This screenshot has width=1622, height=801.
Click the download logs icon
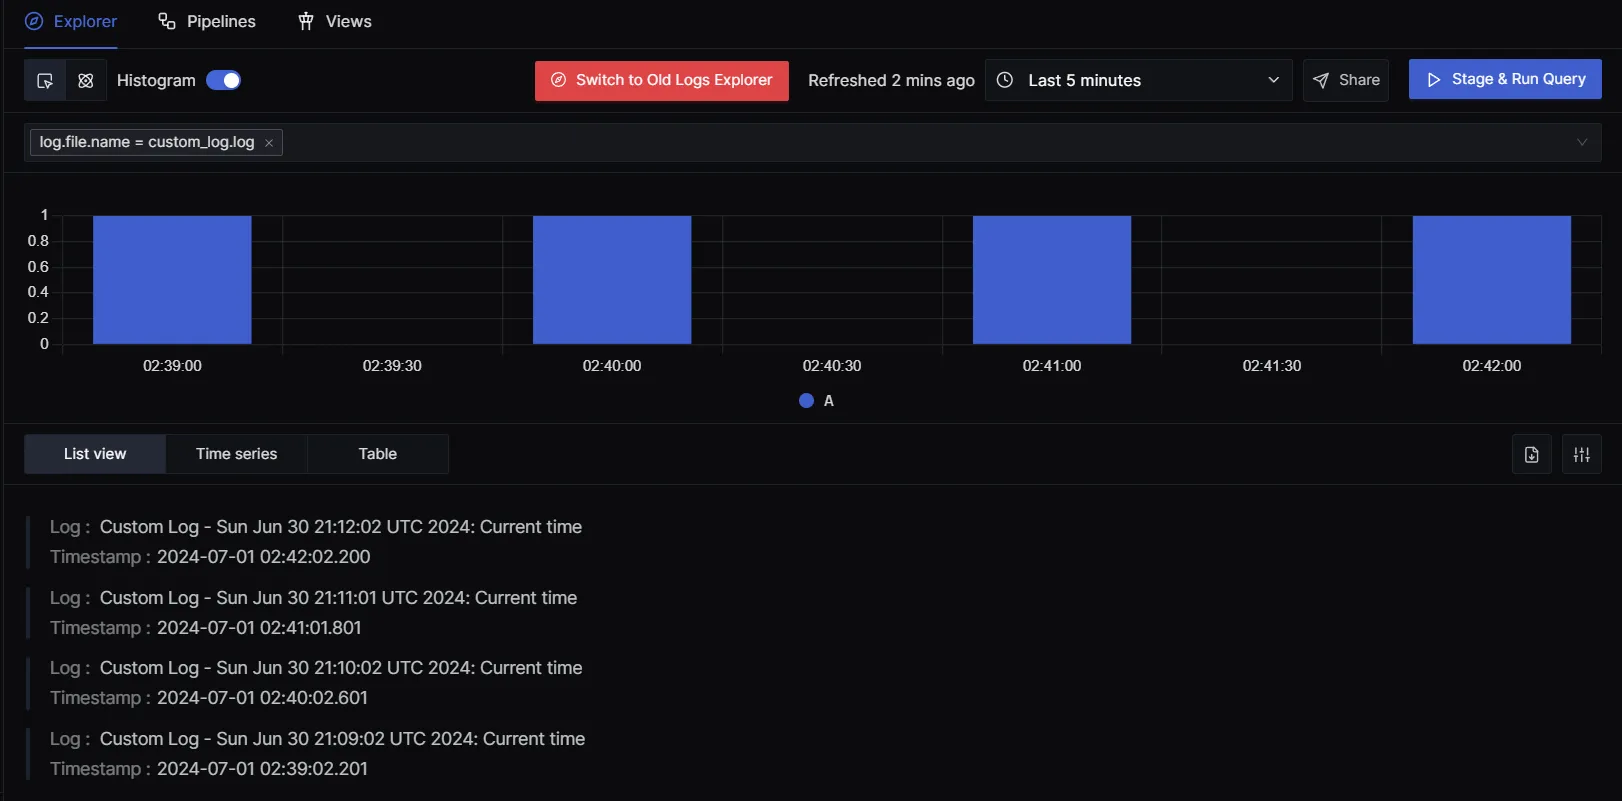(1532, 455)
